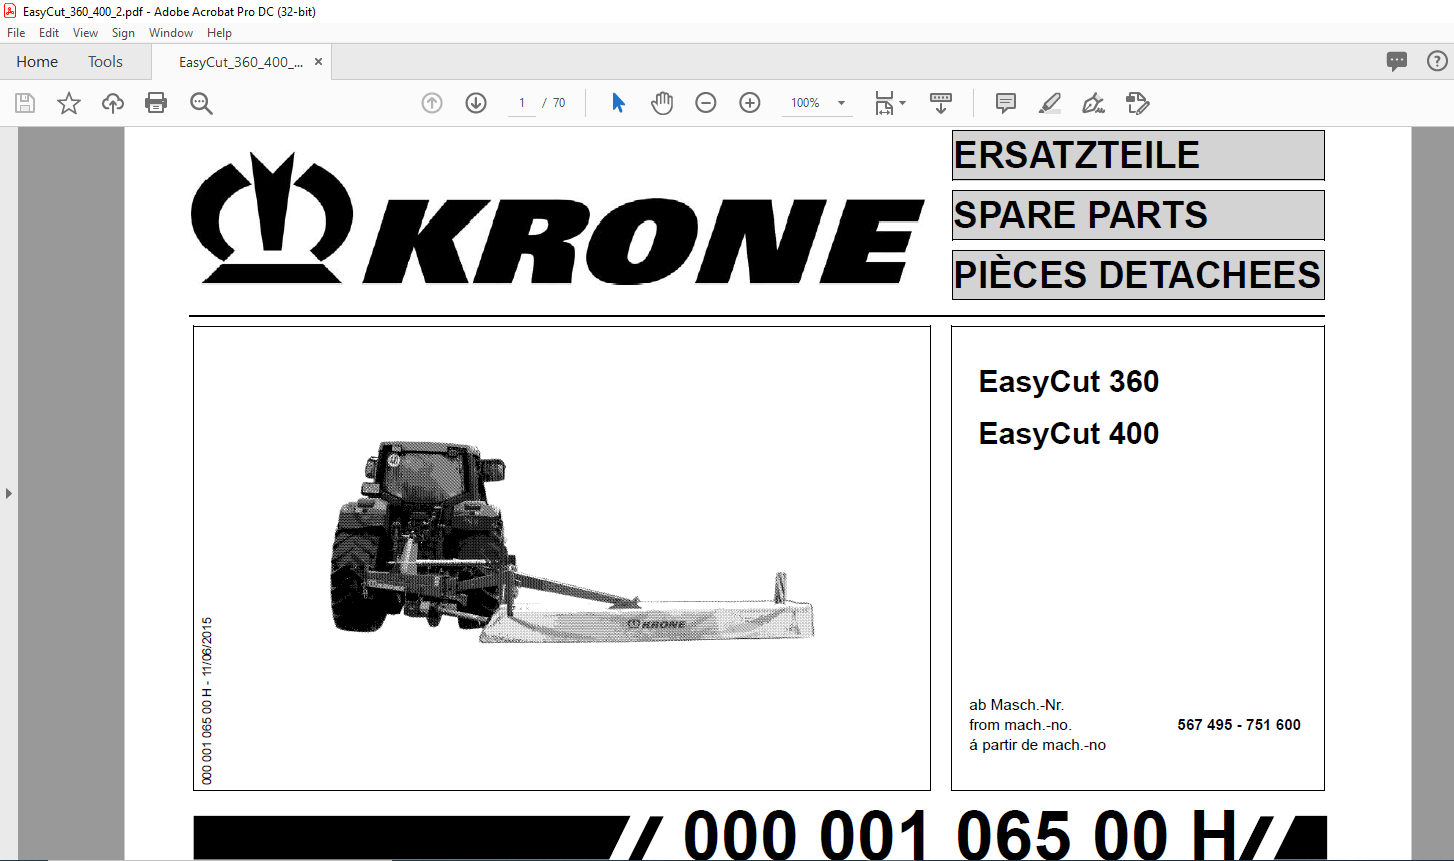The height and width of the screenshot is (861, 1454).
Task: Open the File menu
Action: click(x=16, y=33)
